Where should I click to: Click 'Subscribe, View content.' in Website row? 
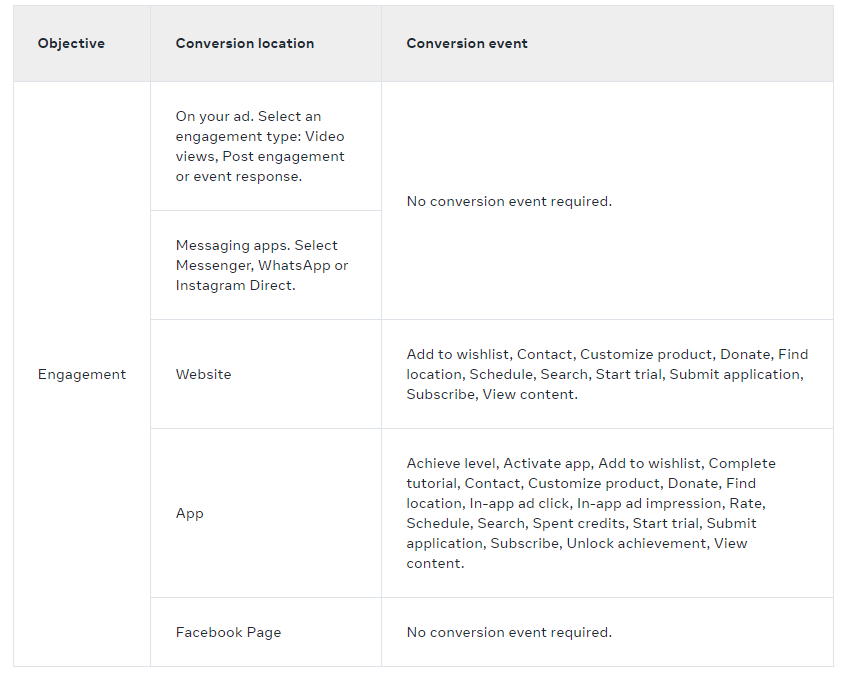pyautogui.click(x=492, y=394)
